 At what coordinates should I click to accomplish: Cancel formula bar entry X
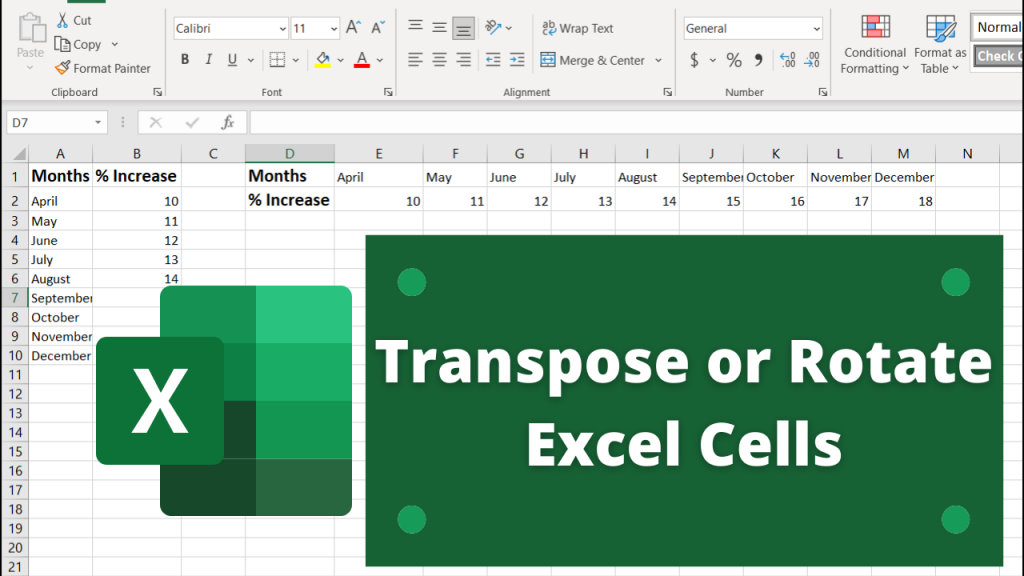[x=155, y=122]
